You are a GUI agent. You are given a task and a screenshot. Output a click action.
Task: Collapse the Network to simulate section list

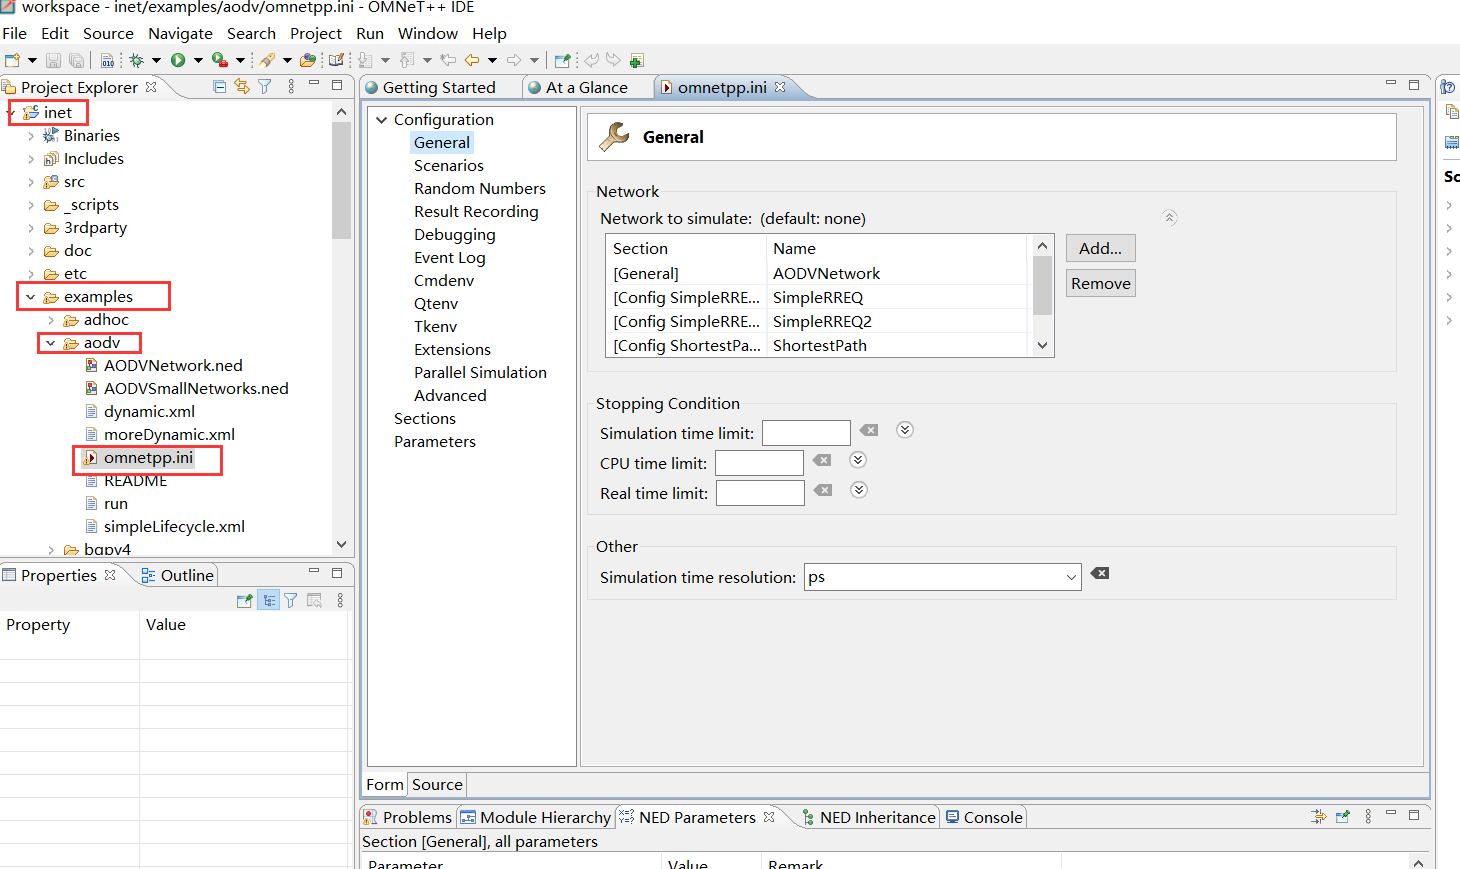click(x=1169, y=217)
